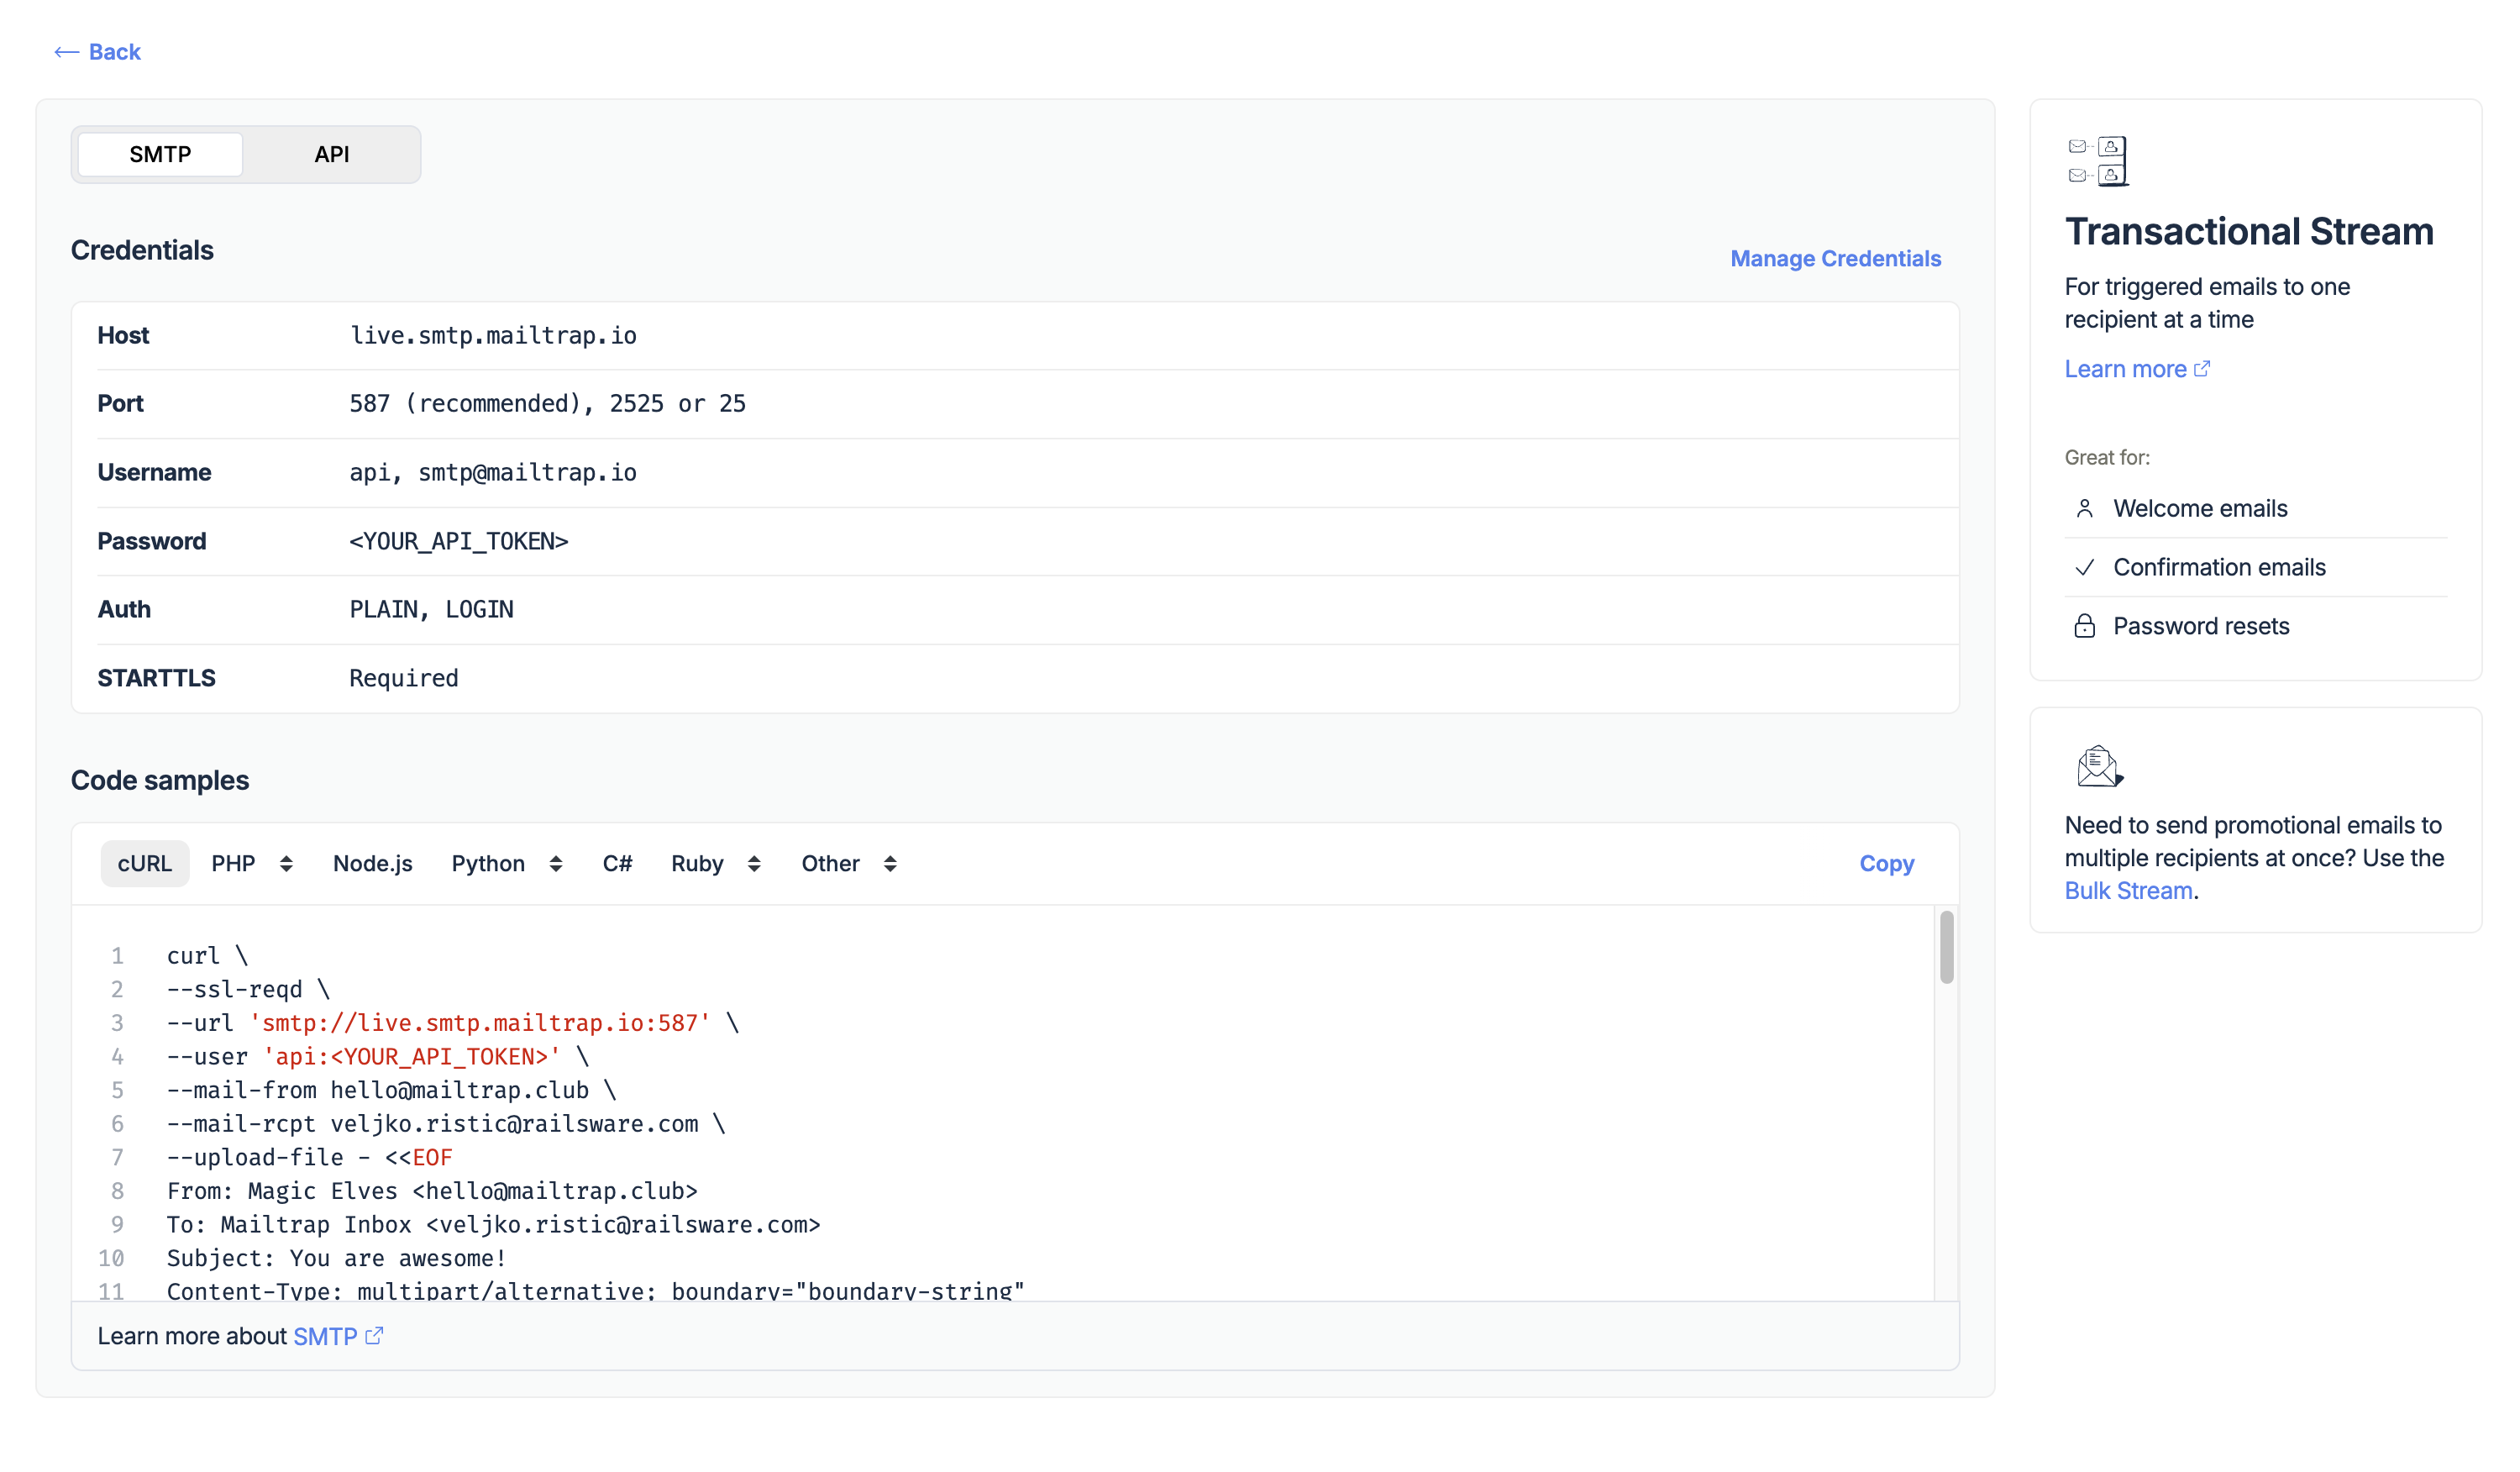The width and height of the screenshot is (2520, 1472).
Task: Show the C# code sample tab
Action: click(617, 863)
